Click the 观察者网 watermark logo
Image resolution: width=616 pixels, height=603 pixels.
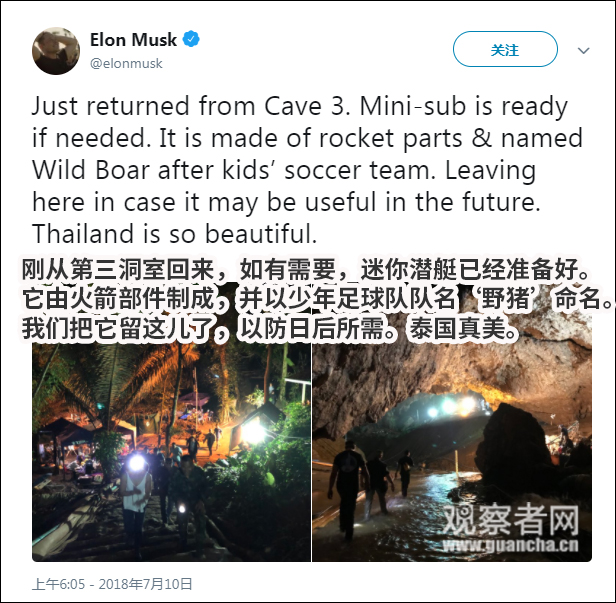(511, 519)
